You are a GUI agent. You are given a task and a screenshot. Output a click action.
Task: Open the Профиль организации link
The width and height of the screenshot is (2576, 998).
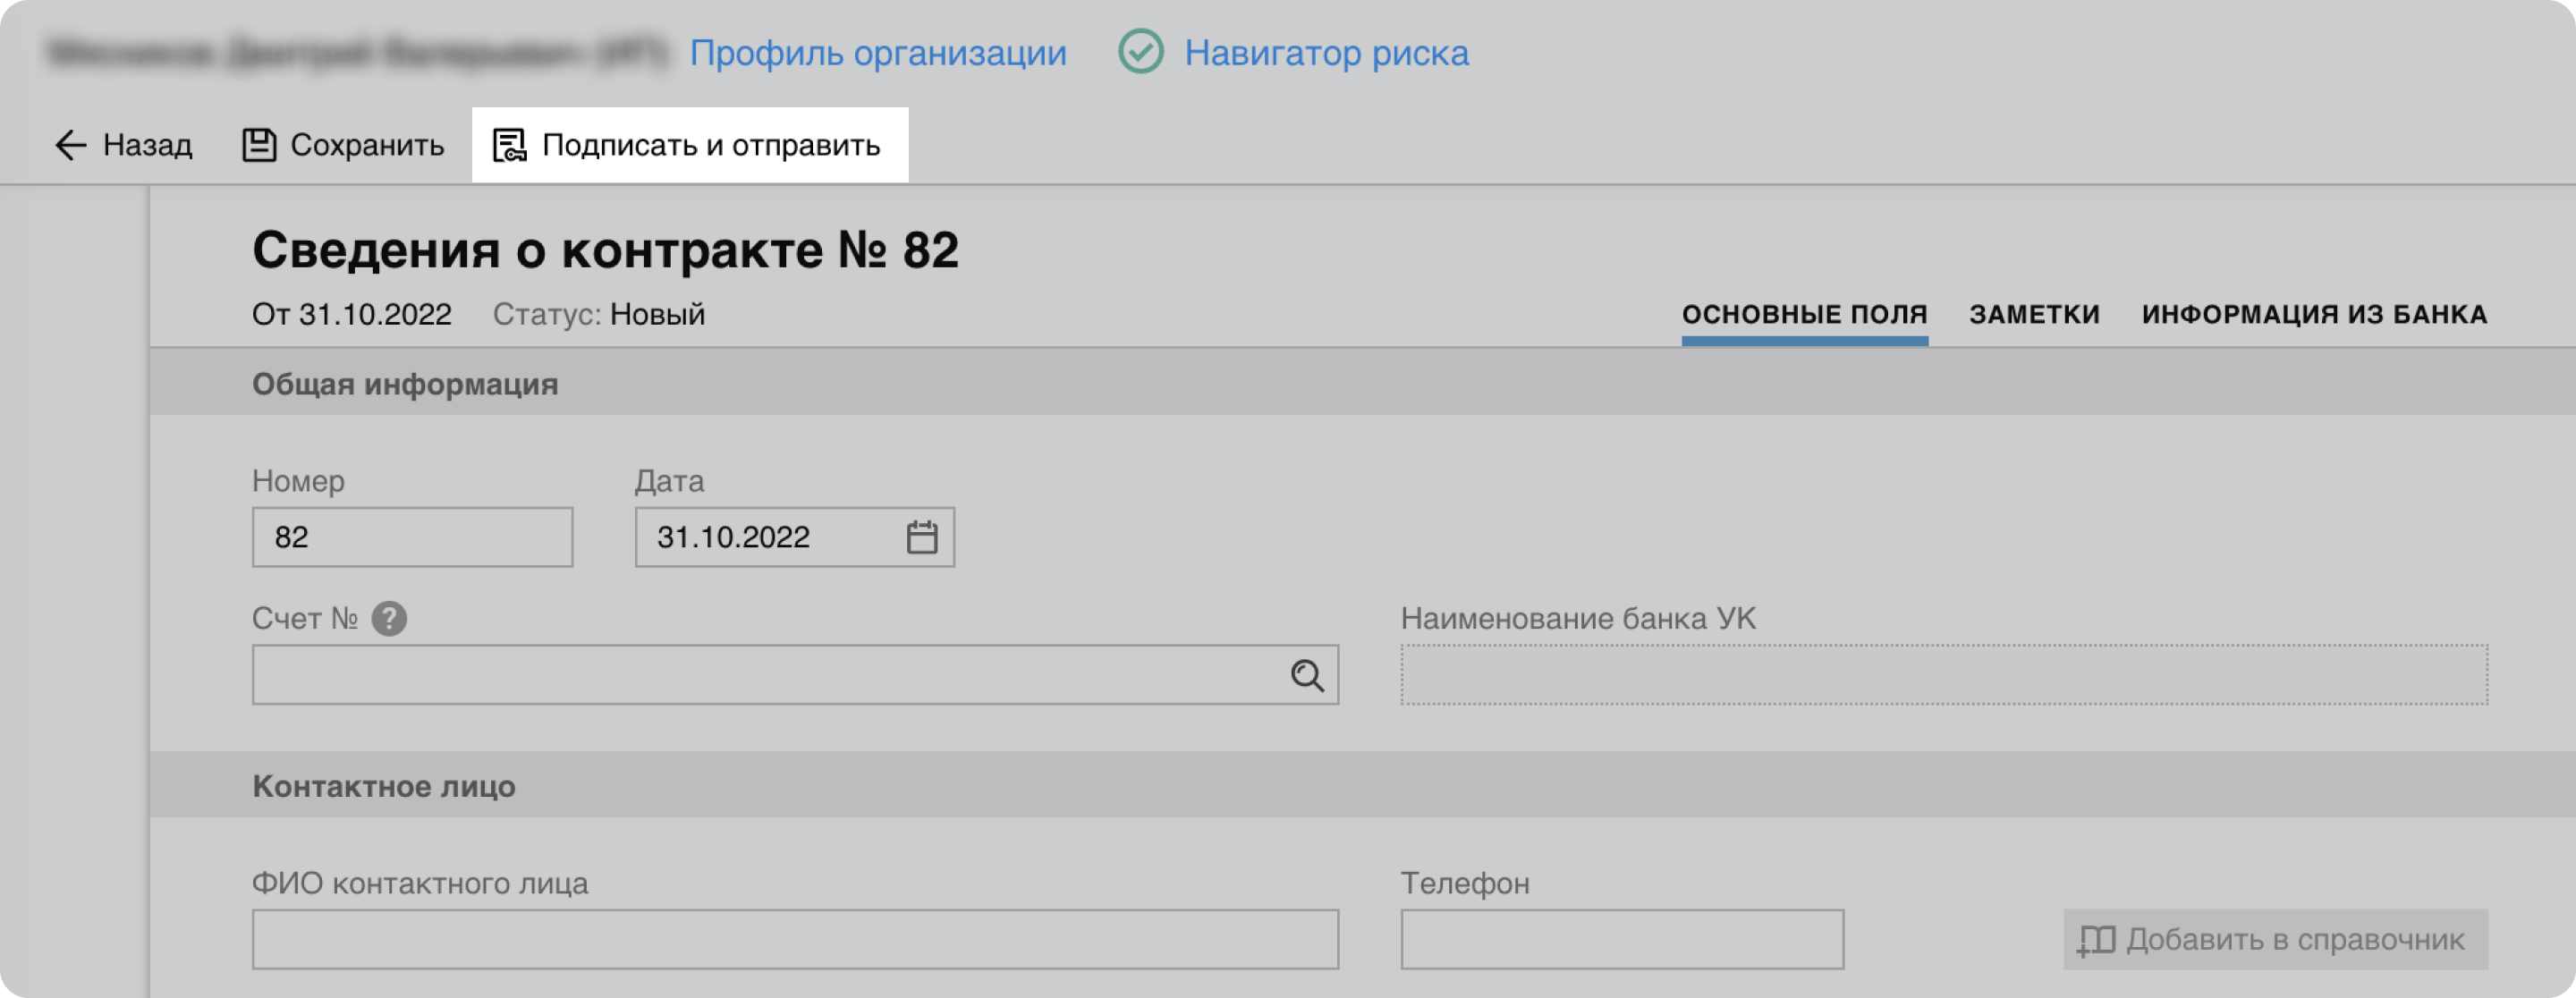(x=877, y=52)
